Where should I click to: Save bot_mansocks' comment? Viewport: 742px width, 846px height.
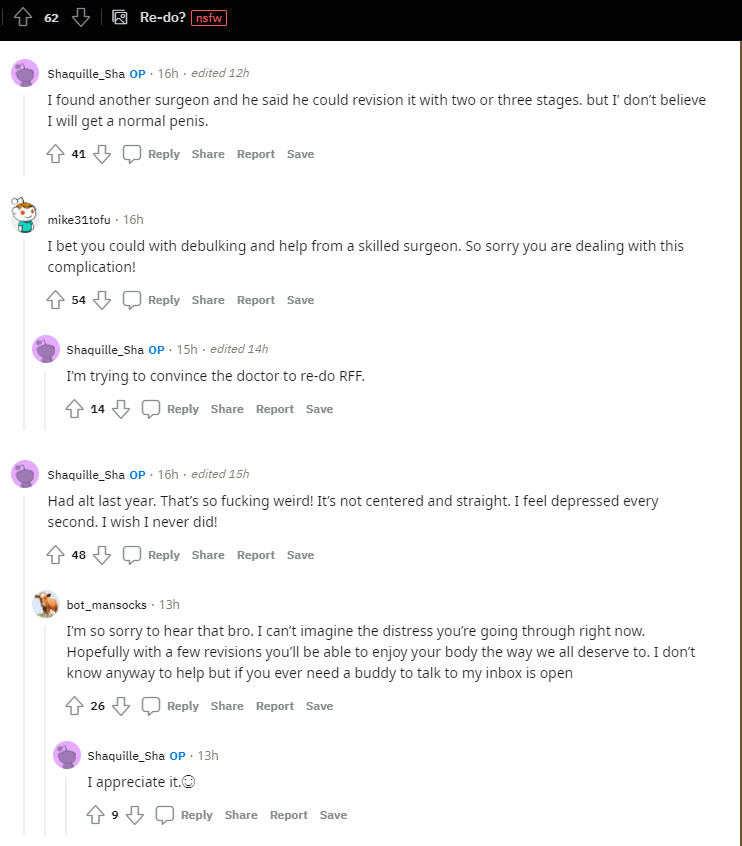coord(319,706)
